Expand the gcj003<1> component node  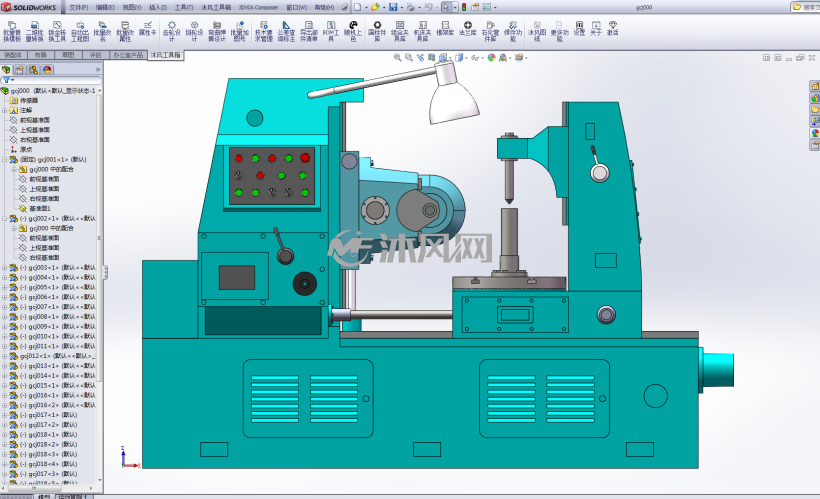[x=5, y=268]
